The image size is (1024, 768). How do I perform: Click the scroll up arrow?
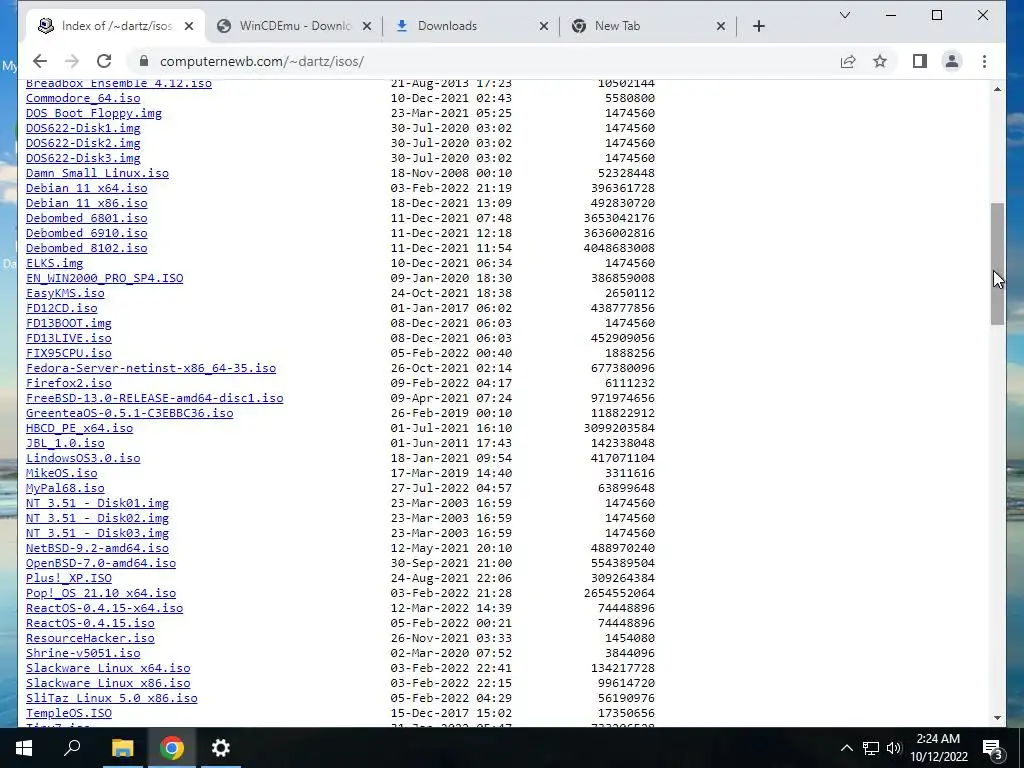[x=997, y=88]
